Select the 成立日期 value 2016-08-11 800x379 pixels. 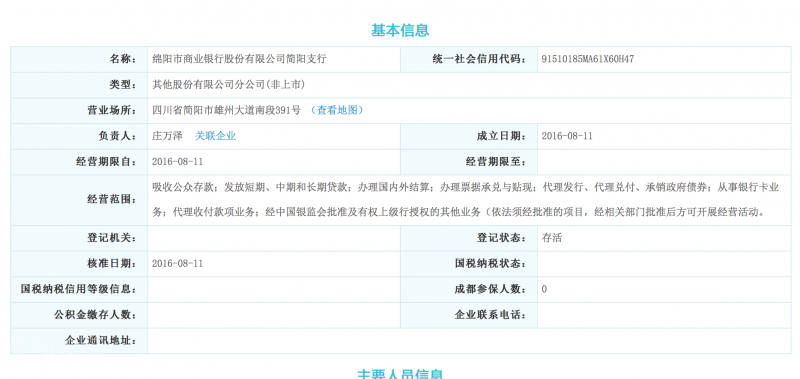[567, 136]
